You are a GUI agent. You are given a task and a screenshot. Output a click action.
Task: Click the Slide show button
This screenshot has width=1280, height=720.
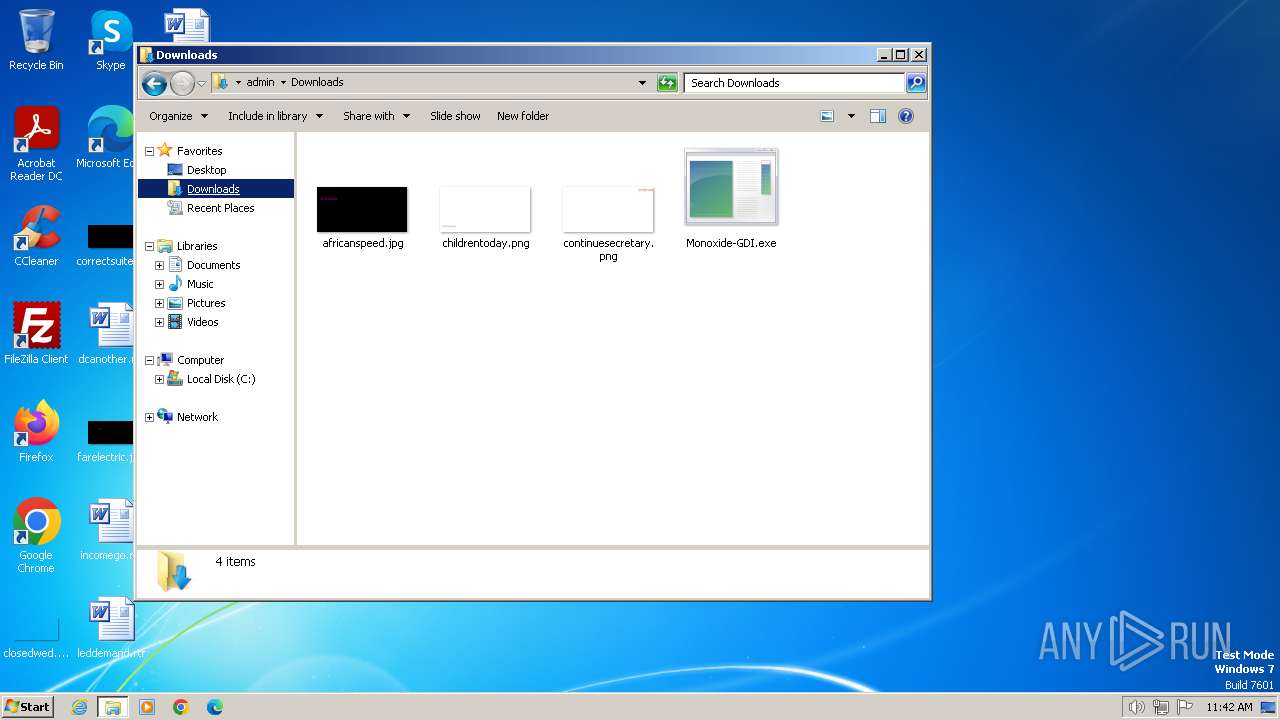[455, 116]
